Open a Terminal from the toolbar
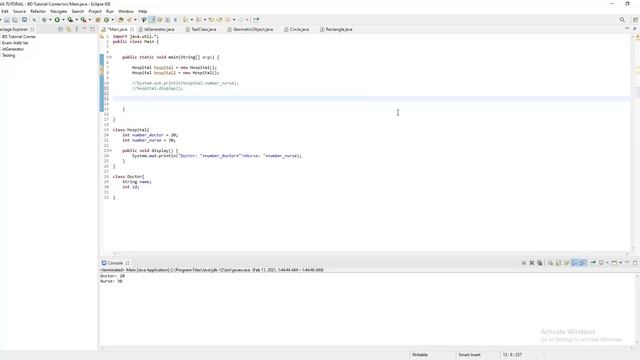The height and width of the screenshot is (360, 640). (24, 20)
